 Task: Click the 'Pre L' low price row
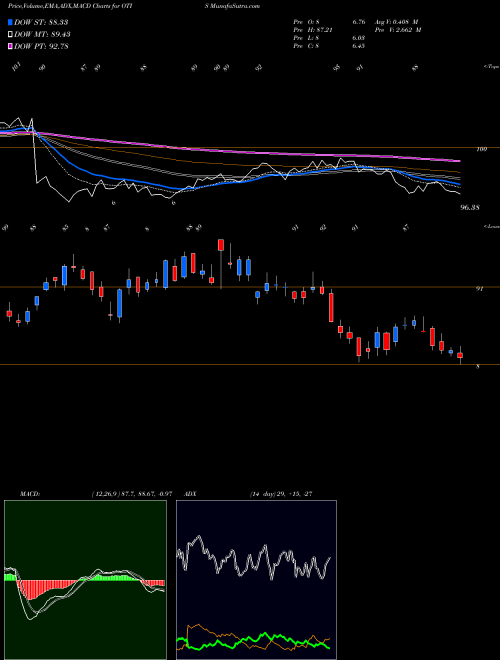pos(329,38)
